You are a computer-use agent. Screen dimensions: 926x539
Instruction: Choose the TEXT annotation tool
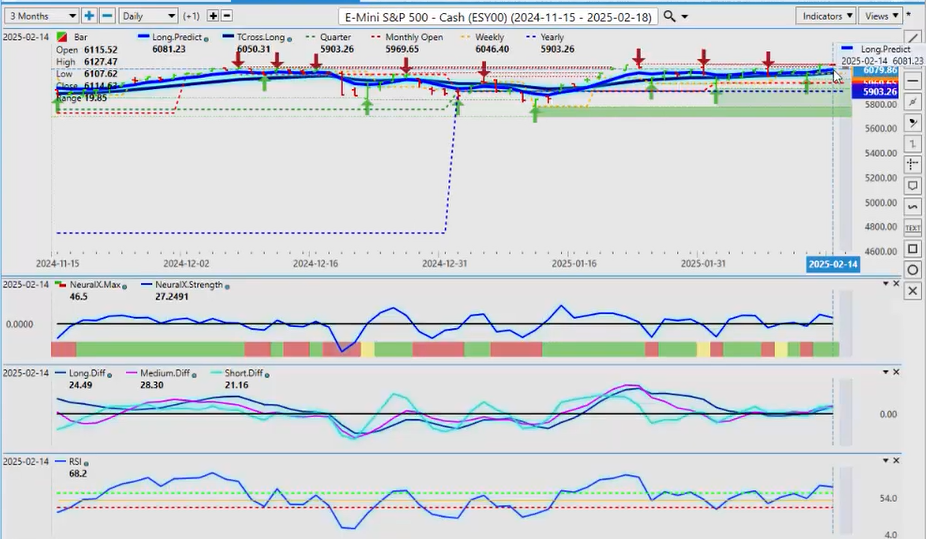(x=912, y=227)
